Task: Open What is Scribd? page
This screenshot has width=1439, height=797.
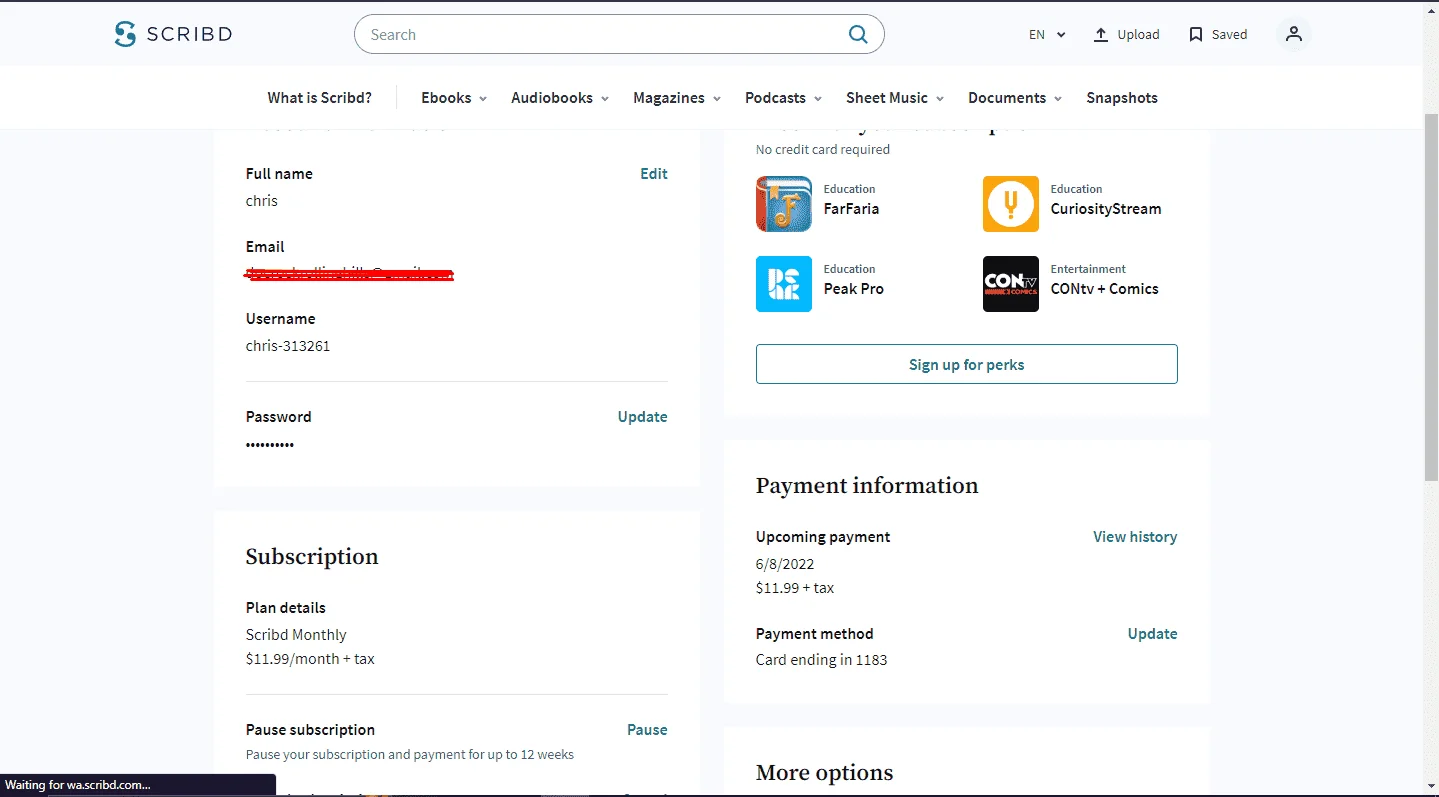Action: pos(320,98)
